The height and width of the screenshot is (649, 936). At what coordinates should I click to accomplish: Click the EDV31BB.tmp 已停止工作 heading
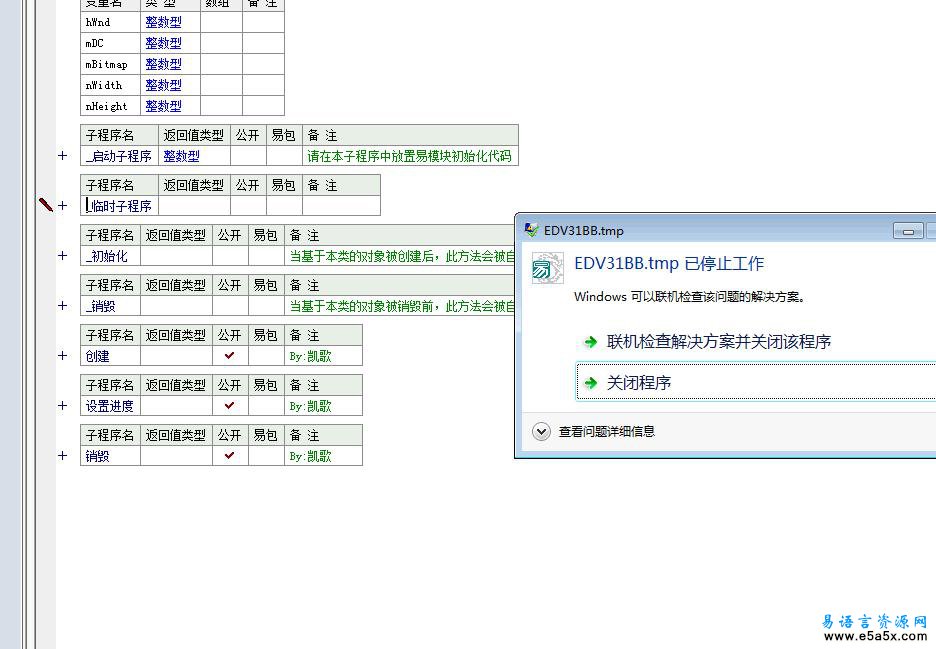(669, 263)
